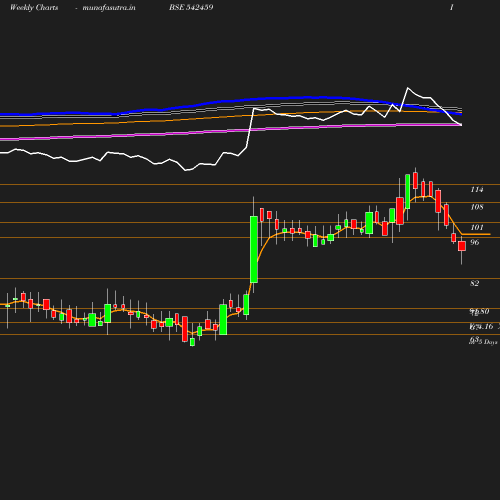This screenshot has height=500, width=500.
Task: Click the 82 price level label
Action: click(x=475, y=283)
